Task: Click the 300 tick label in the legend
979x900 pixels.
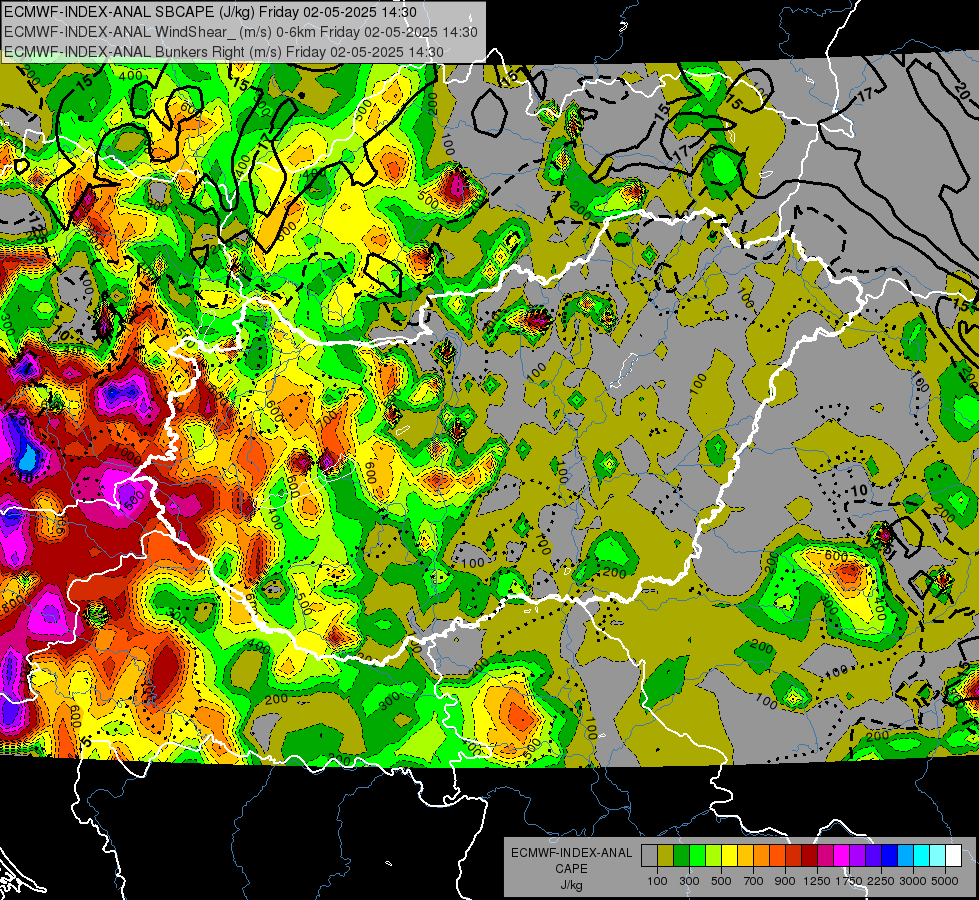Action: [x=689, y=881]
